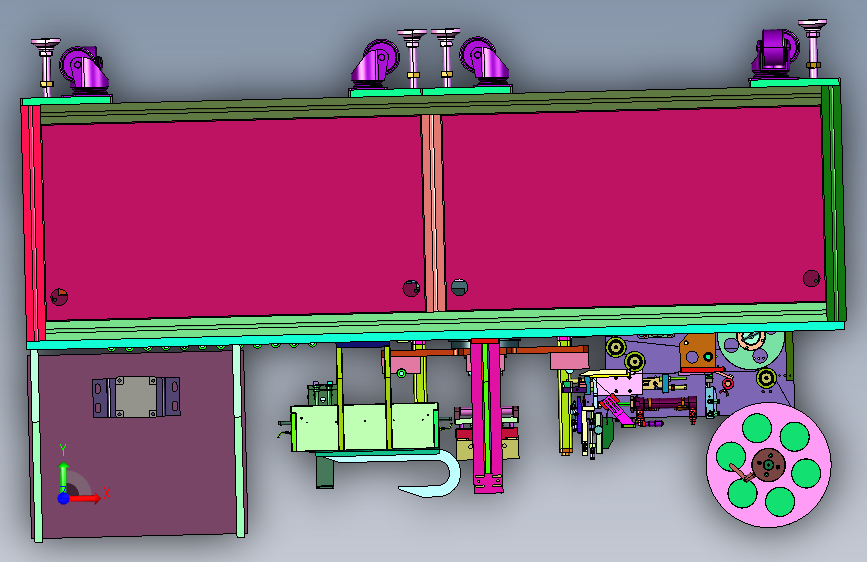Select the large pink reel with green holes
This screenshot has width=867, height=562.
tap(769, 465)
